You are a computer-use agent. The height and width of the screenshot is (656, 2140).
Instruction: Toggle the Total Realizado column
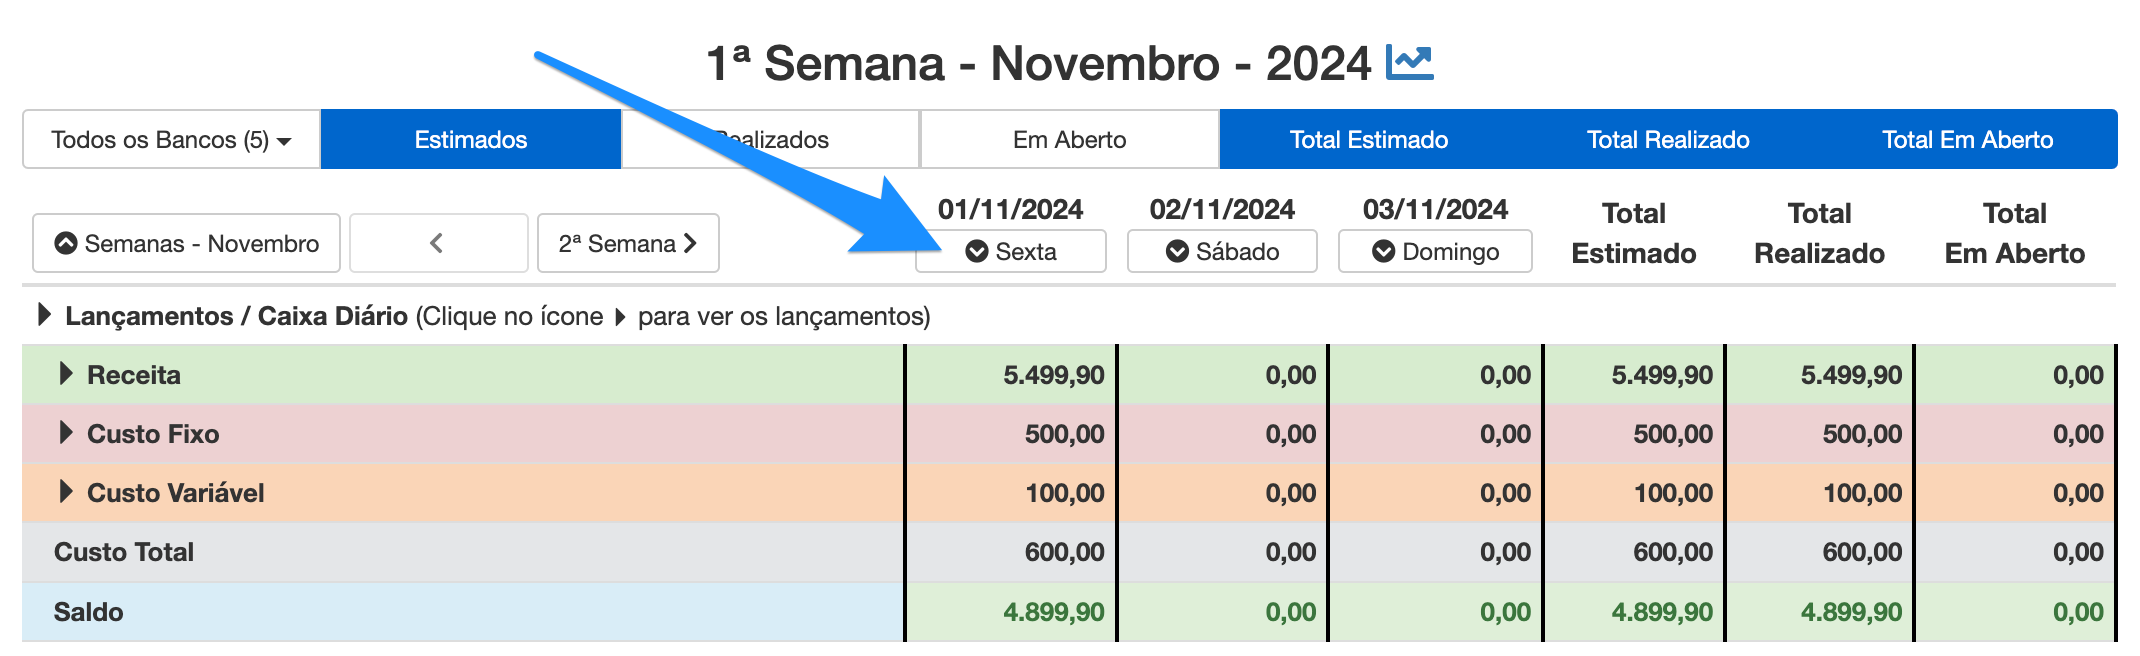(1668, 139)
